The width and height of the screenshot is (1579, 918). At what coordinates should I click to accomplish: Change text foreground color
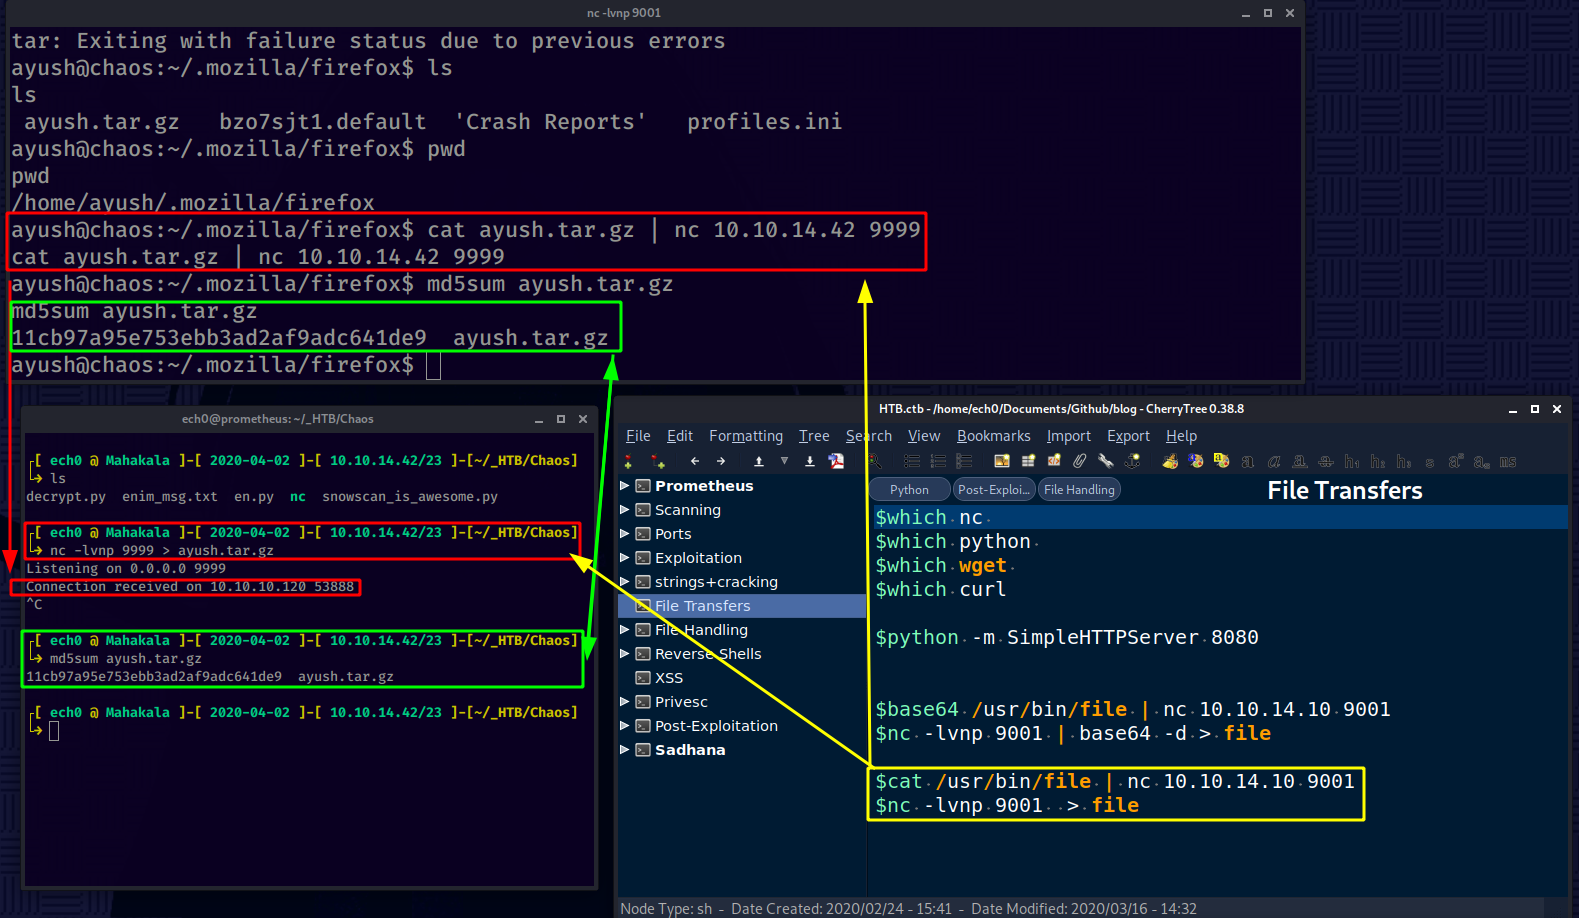coord(1196,461)
